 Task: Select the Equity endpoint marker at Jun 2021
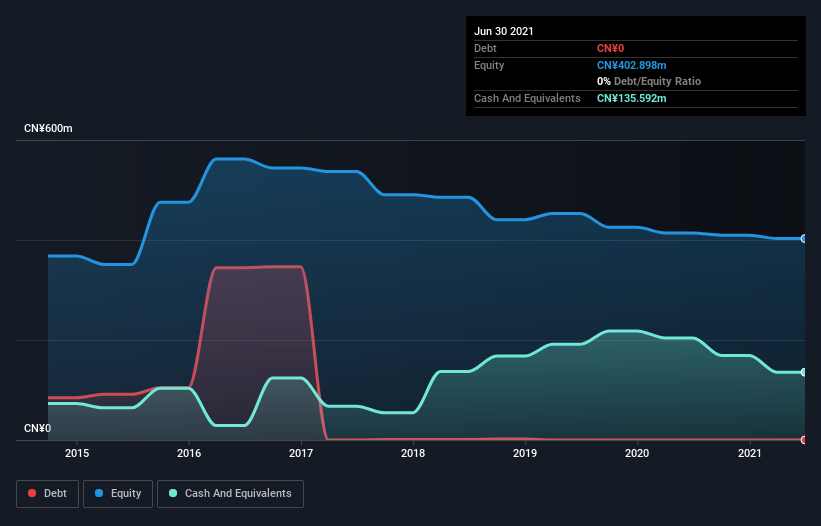click(x=804, y=239)
